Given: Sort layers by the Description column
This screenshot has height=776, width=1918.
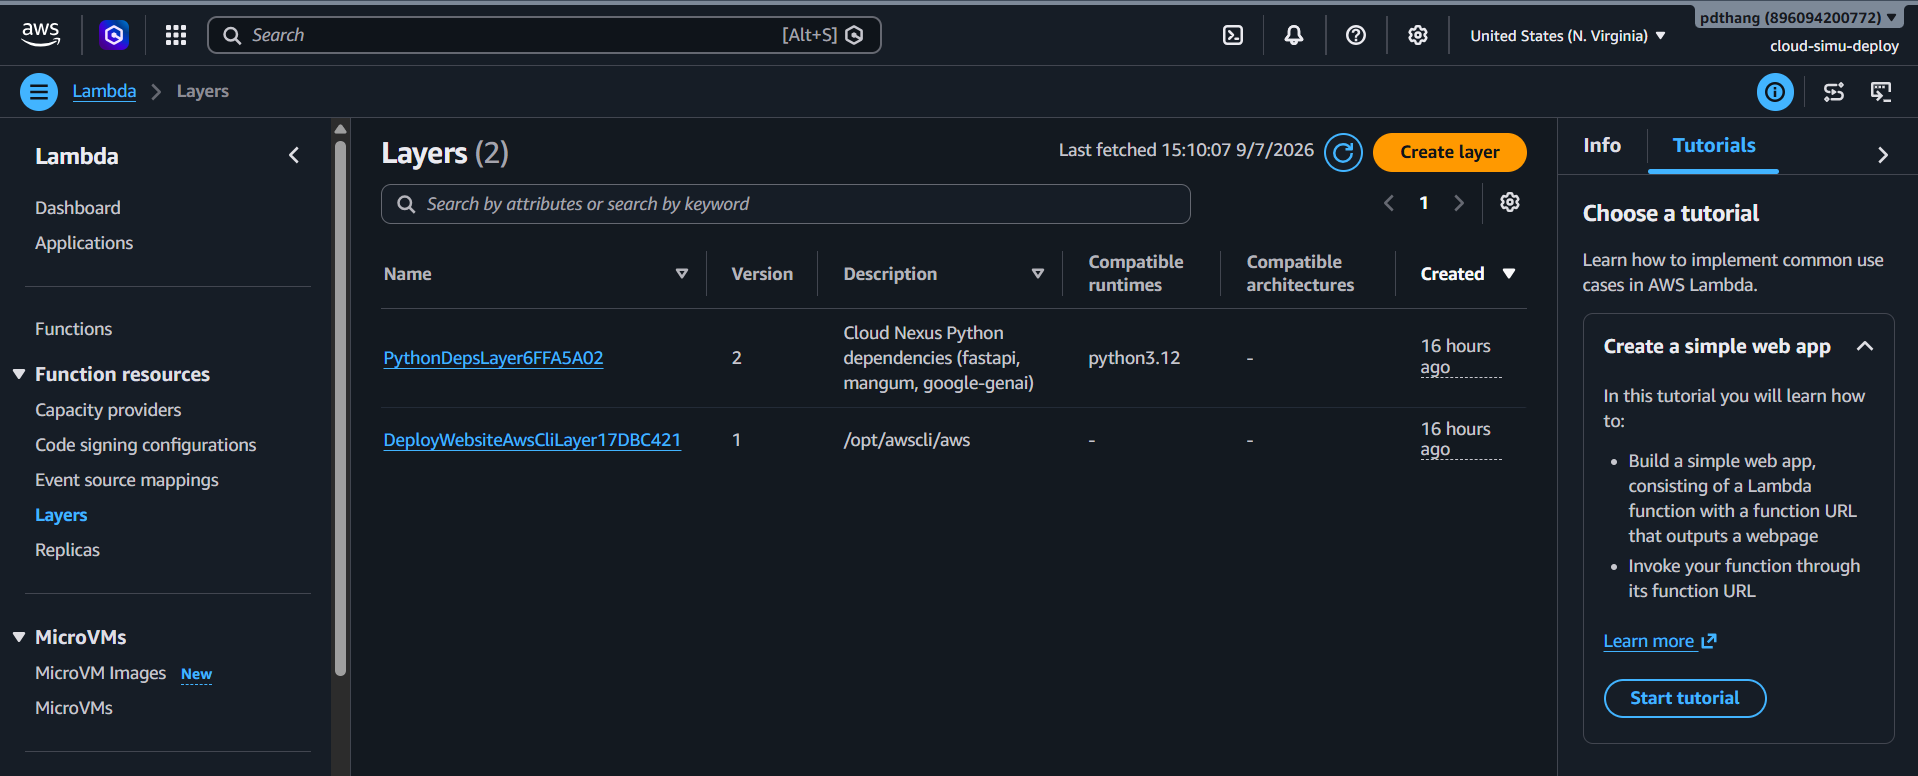Looking at the screenshot, I should [x=1038, y=274].
